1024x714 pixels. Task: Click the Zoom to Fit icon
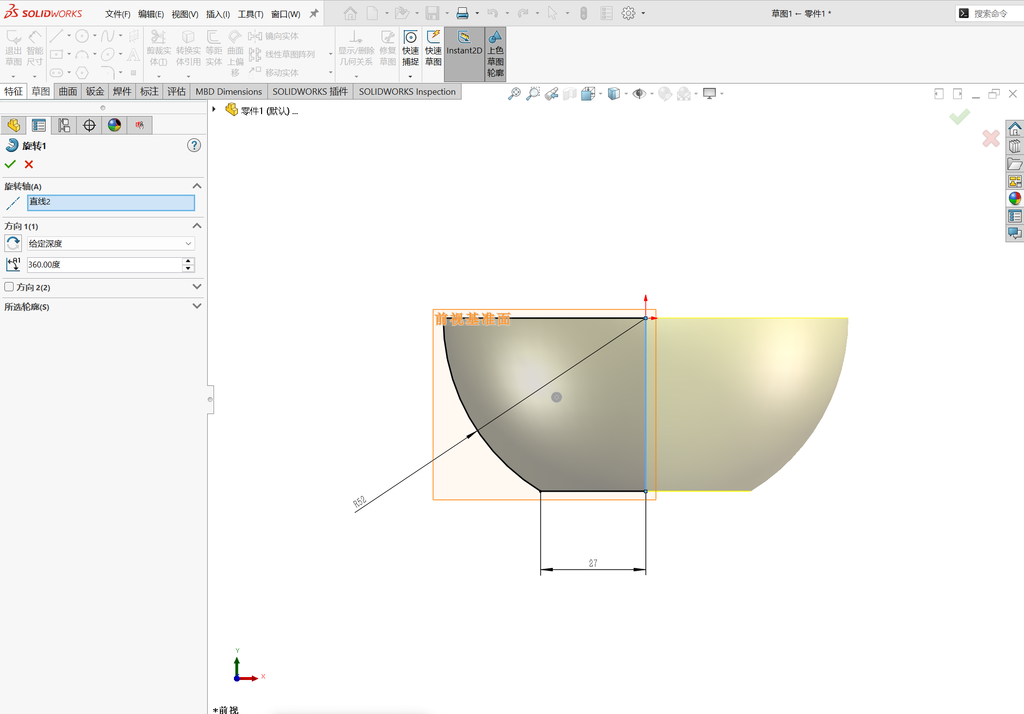coord(515,94)
